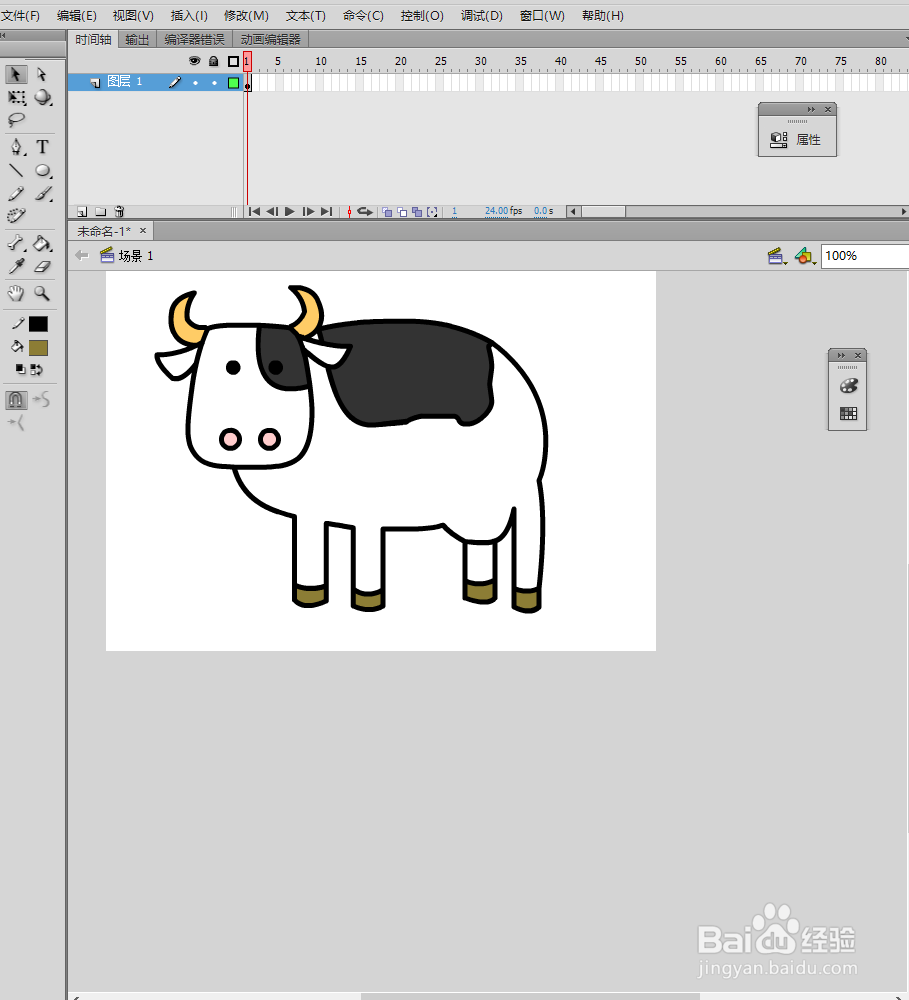Open the 修改 (Modify) menu
This screenshot has width=909, height=1000.
point(246,15)
